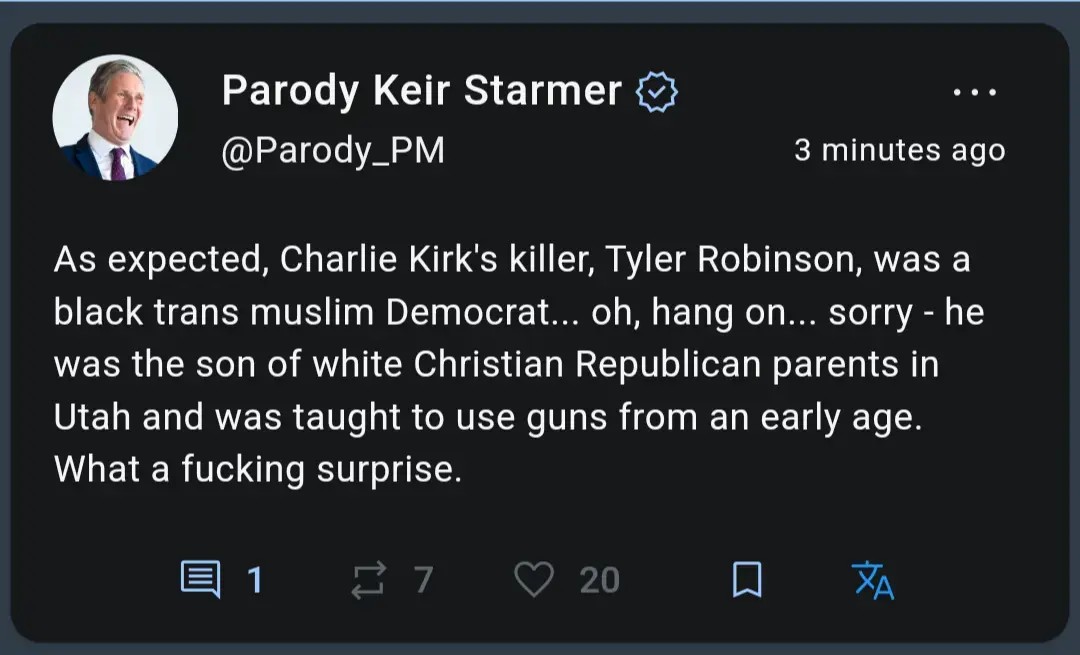Image resolution: width=1080 pixels, height=655 pixels.
Task: Open the reply comment icon
Action: pyautogui.click(x=201, y=579)
